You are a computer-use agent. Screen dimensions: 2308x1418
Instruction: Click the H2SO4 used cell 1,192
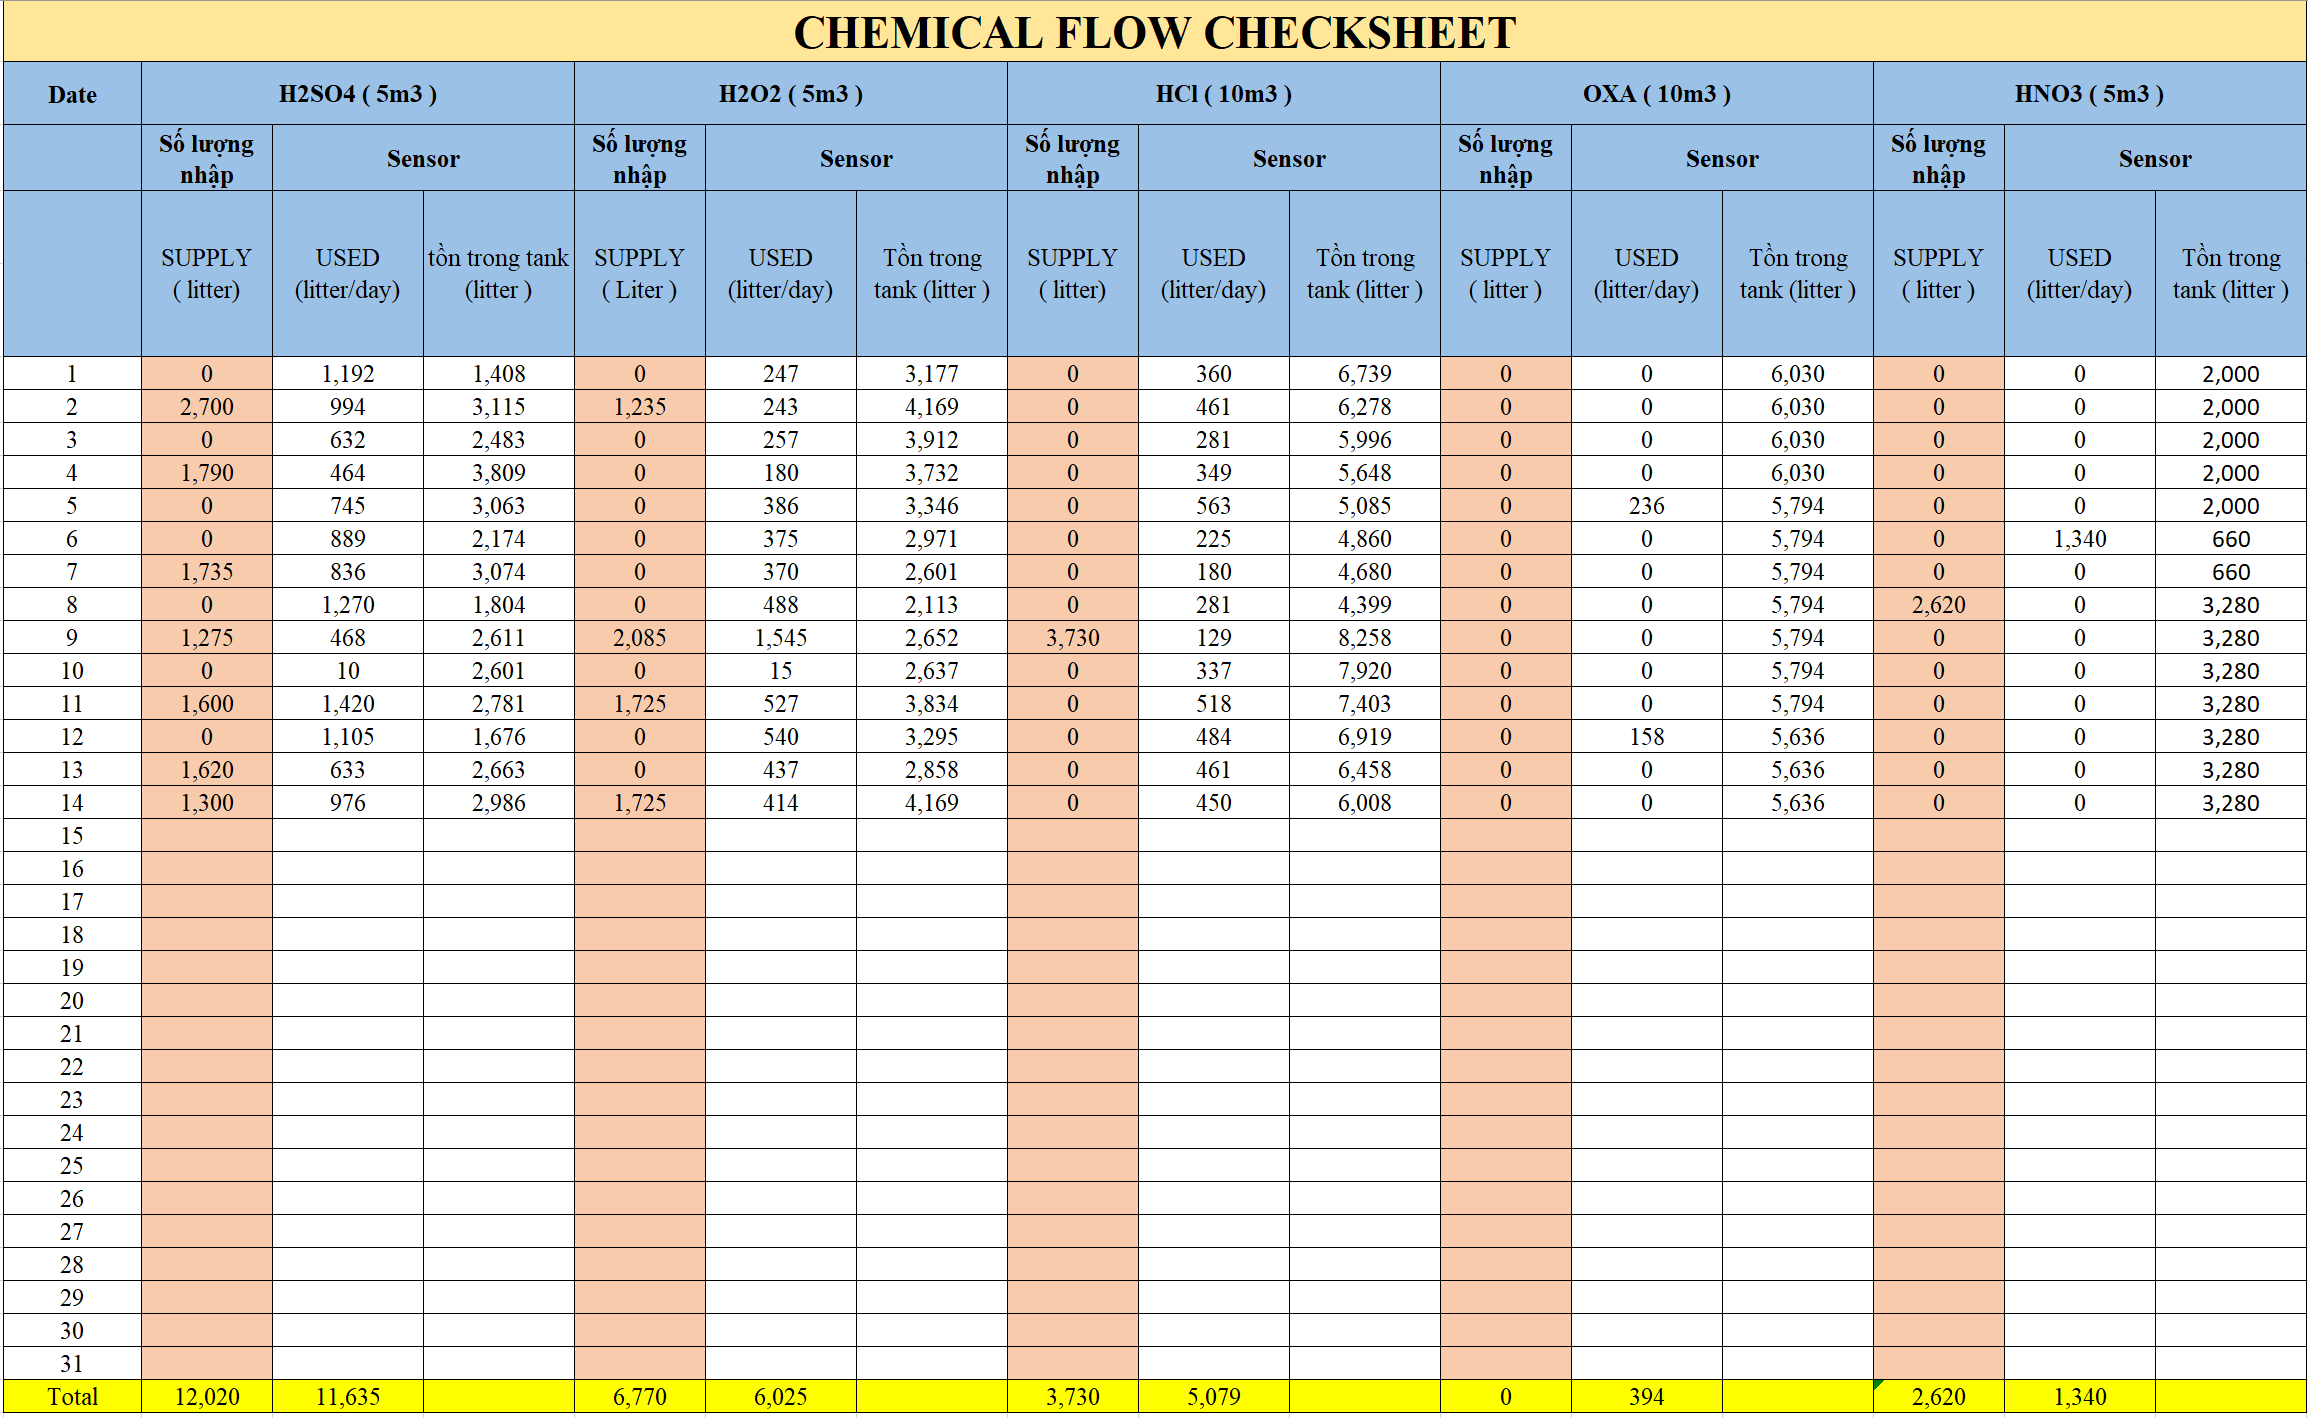[x=348, y=374]
